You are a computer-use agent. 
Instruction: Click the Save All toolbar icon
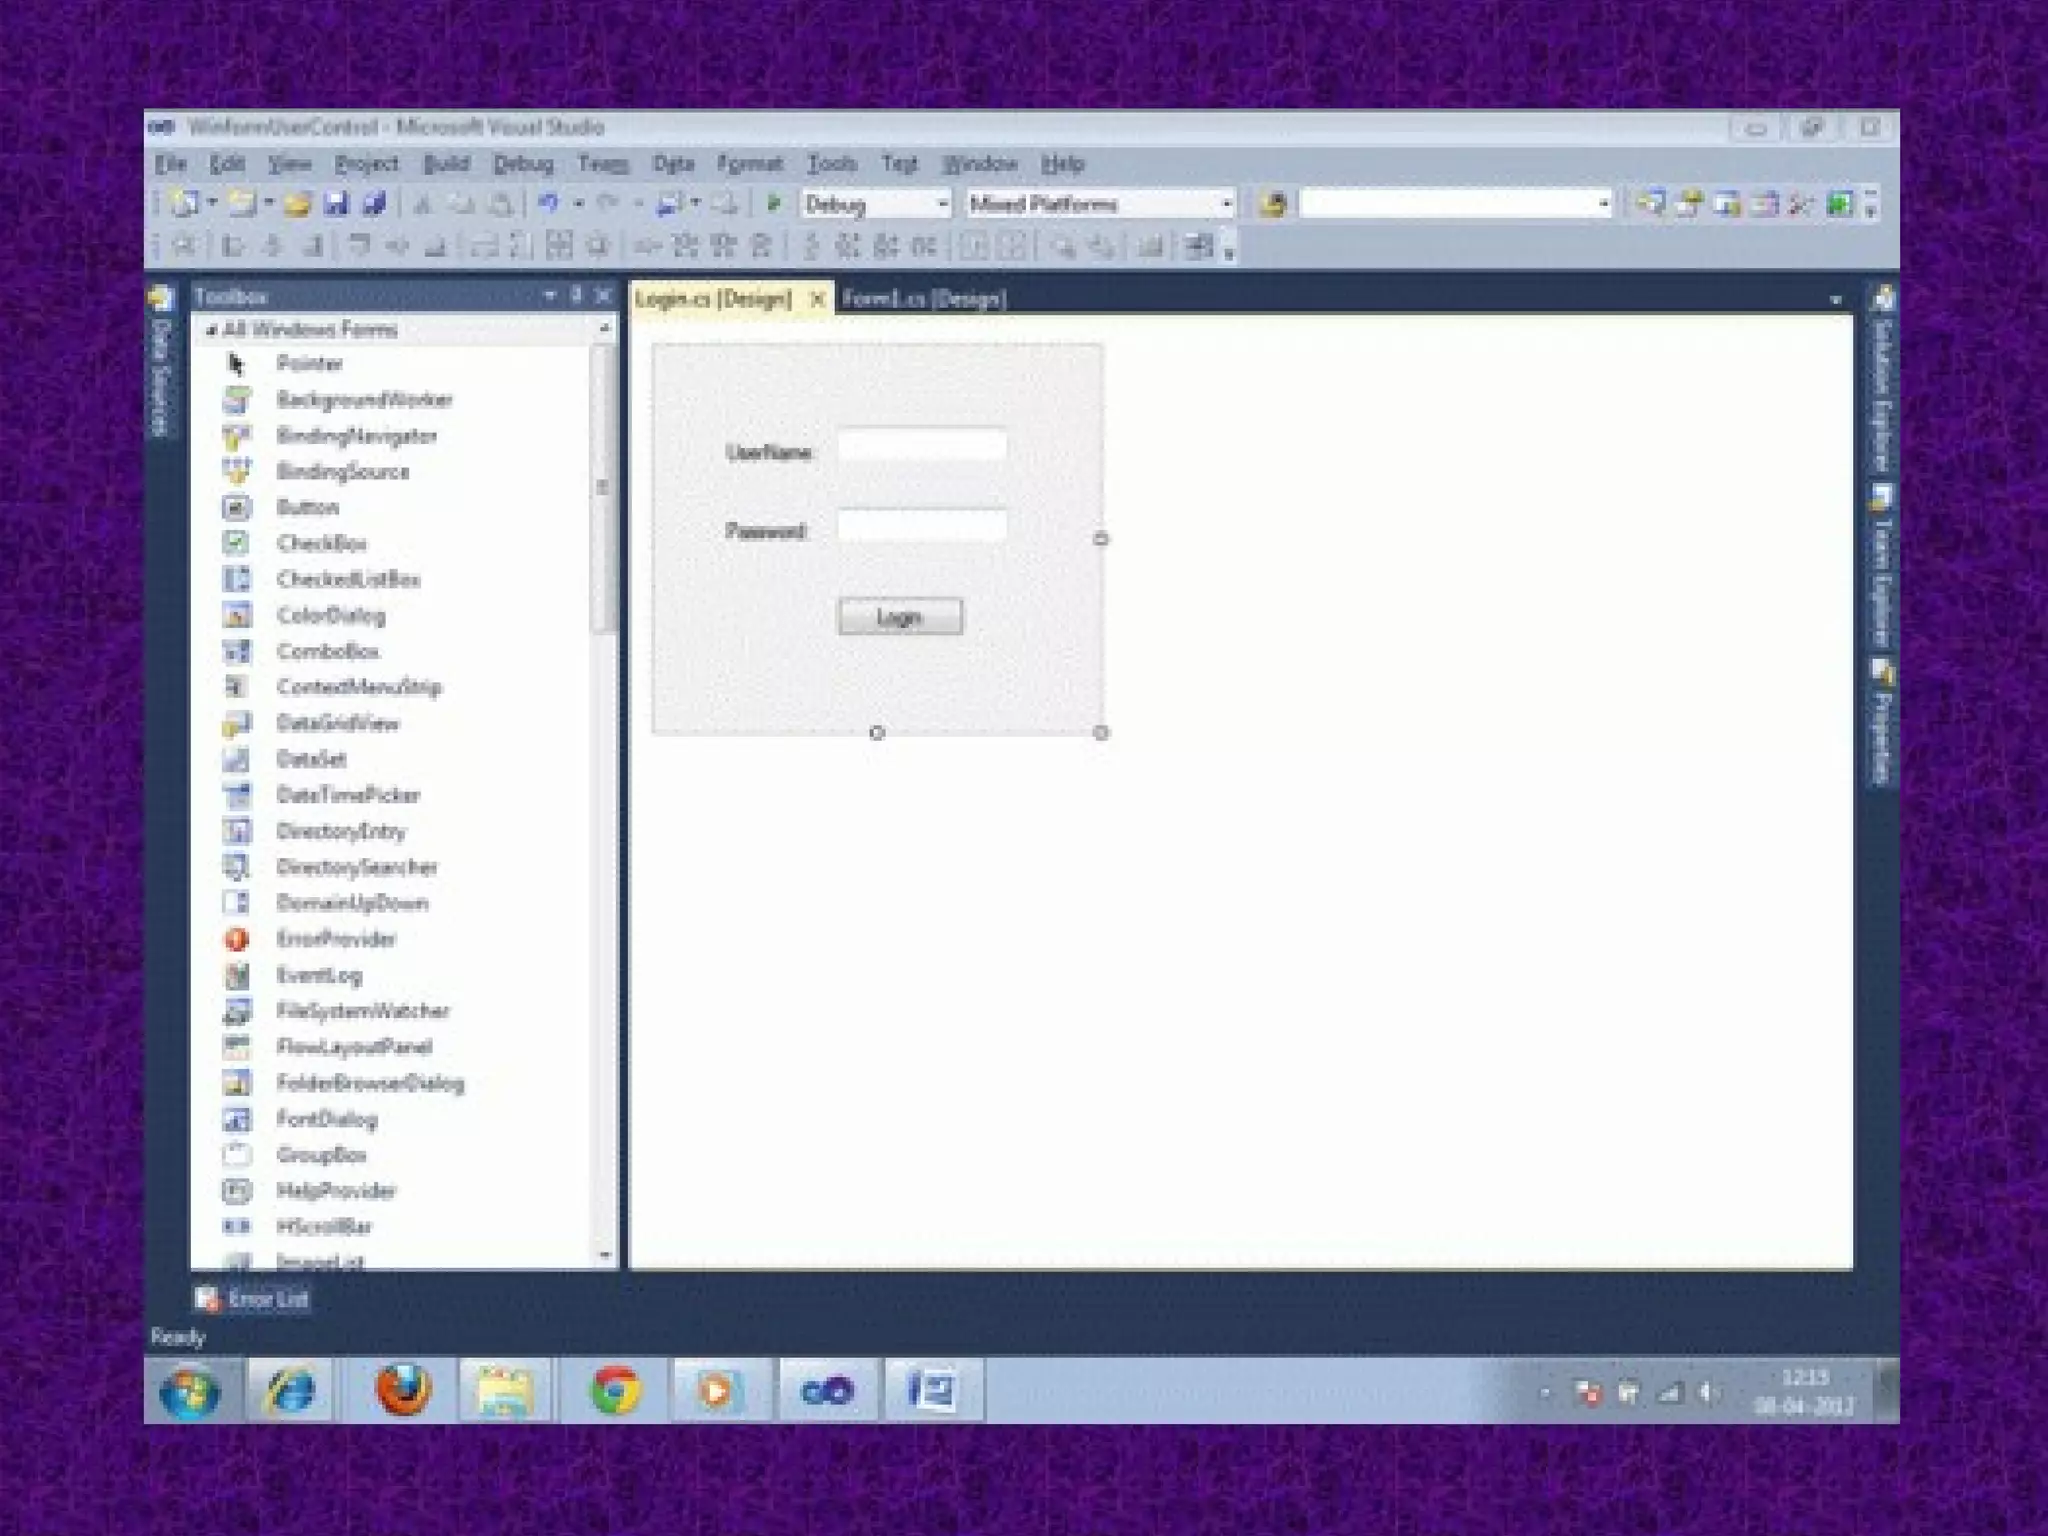coord(374,204)
